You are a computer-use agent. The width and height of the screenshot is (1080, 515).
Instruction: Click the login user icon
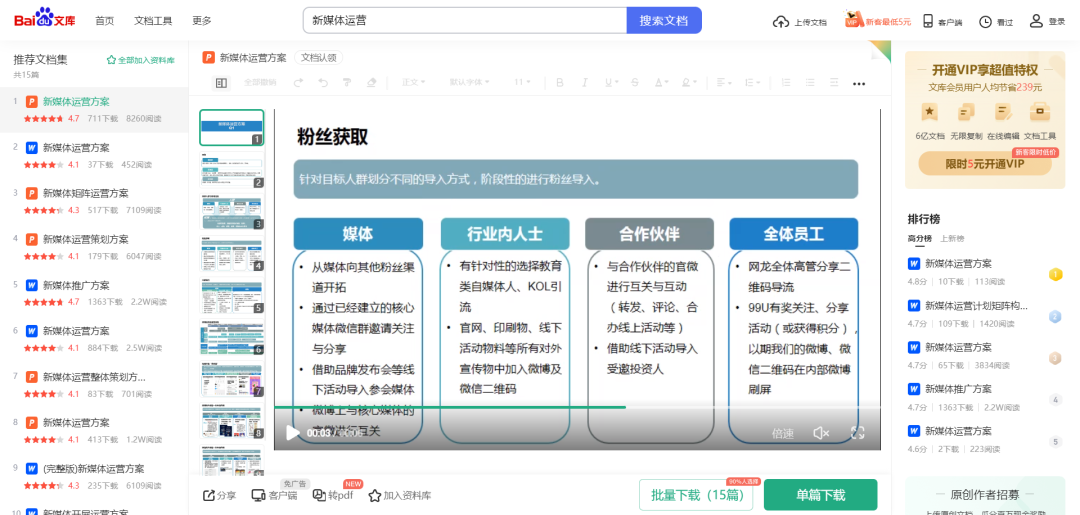coord(1036,21)
